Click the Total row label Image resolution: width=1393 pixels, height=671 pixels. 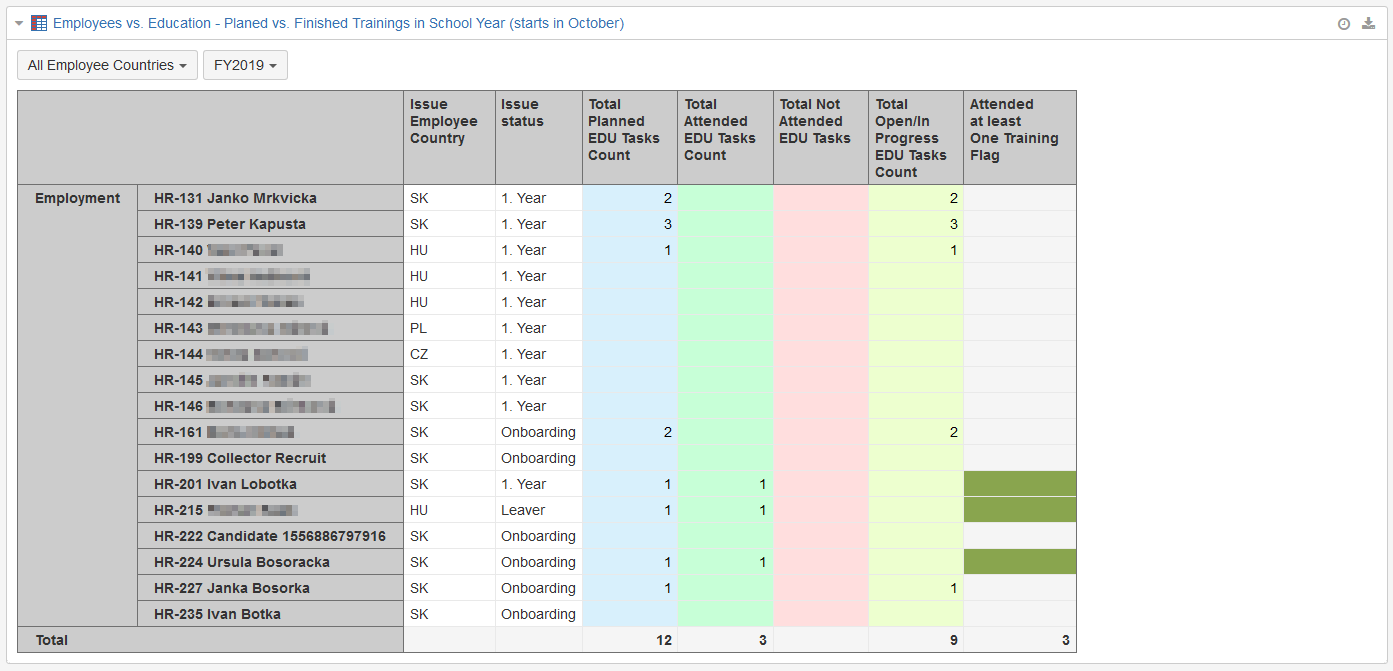click(x=52, y=640)
